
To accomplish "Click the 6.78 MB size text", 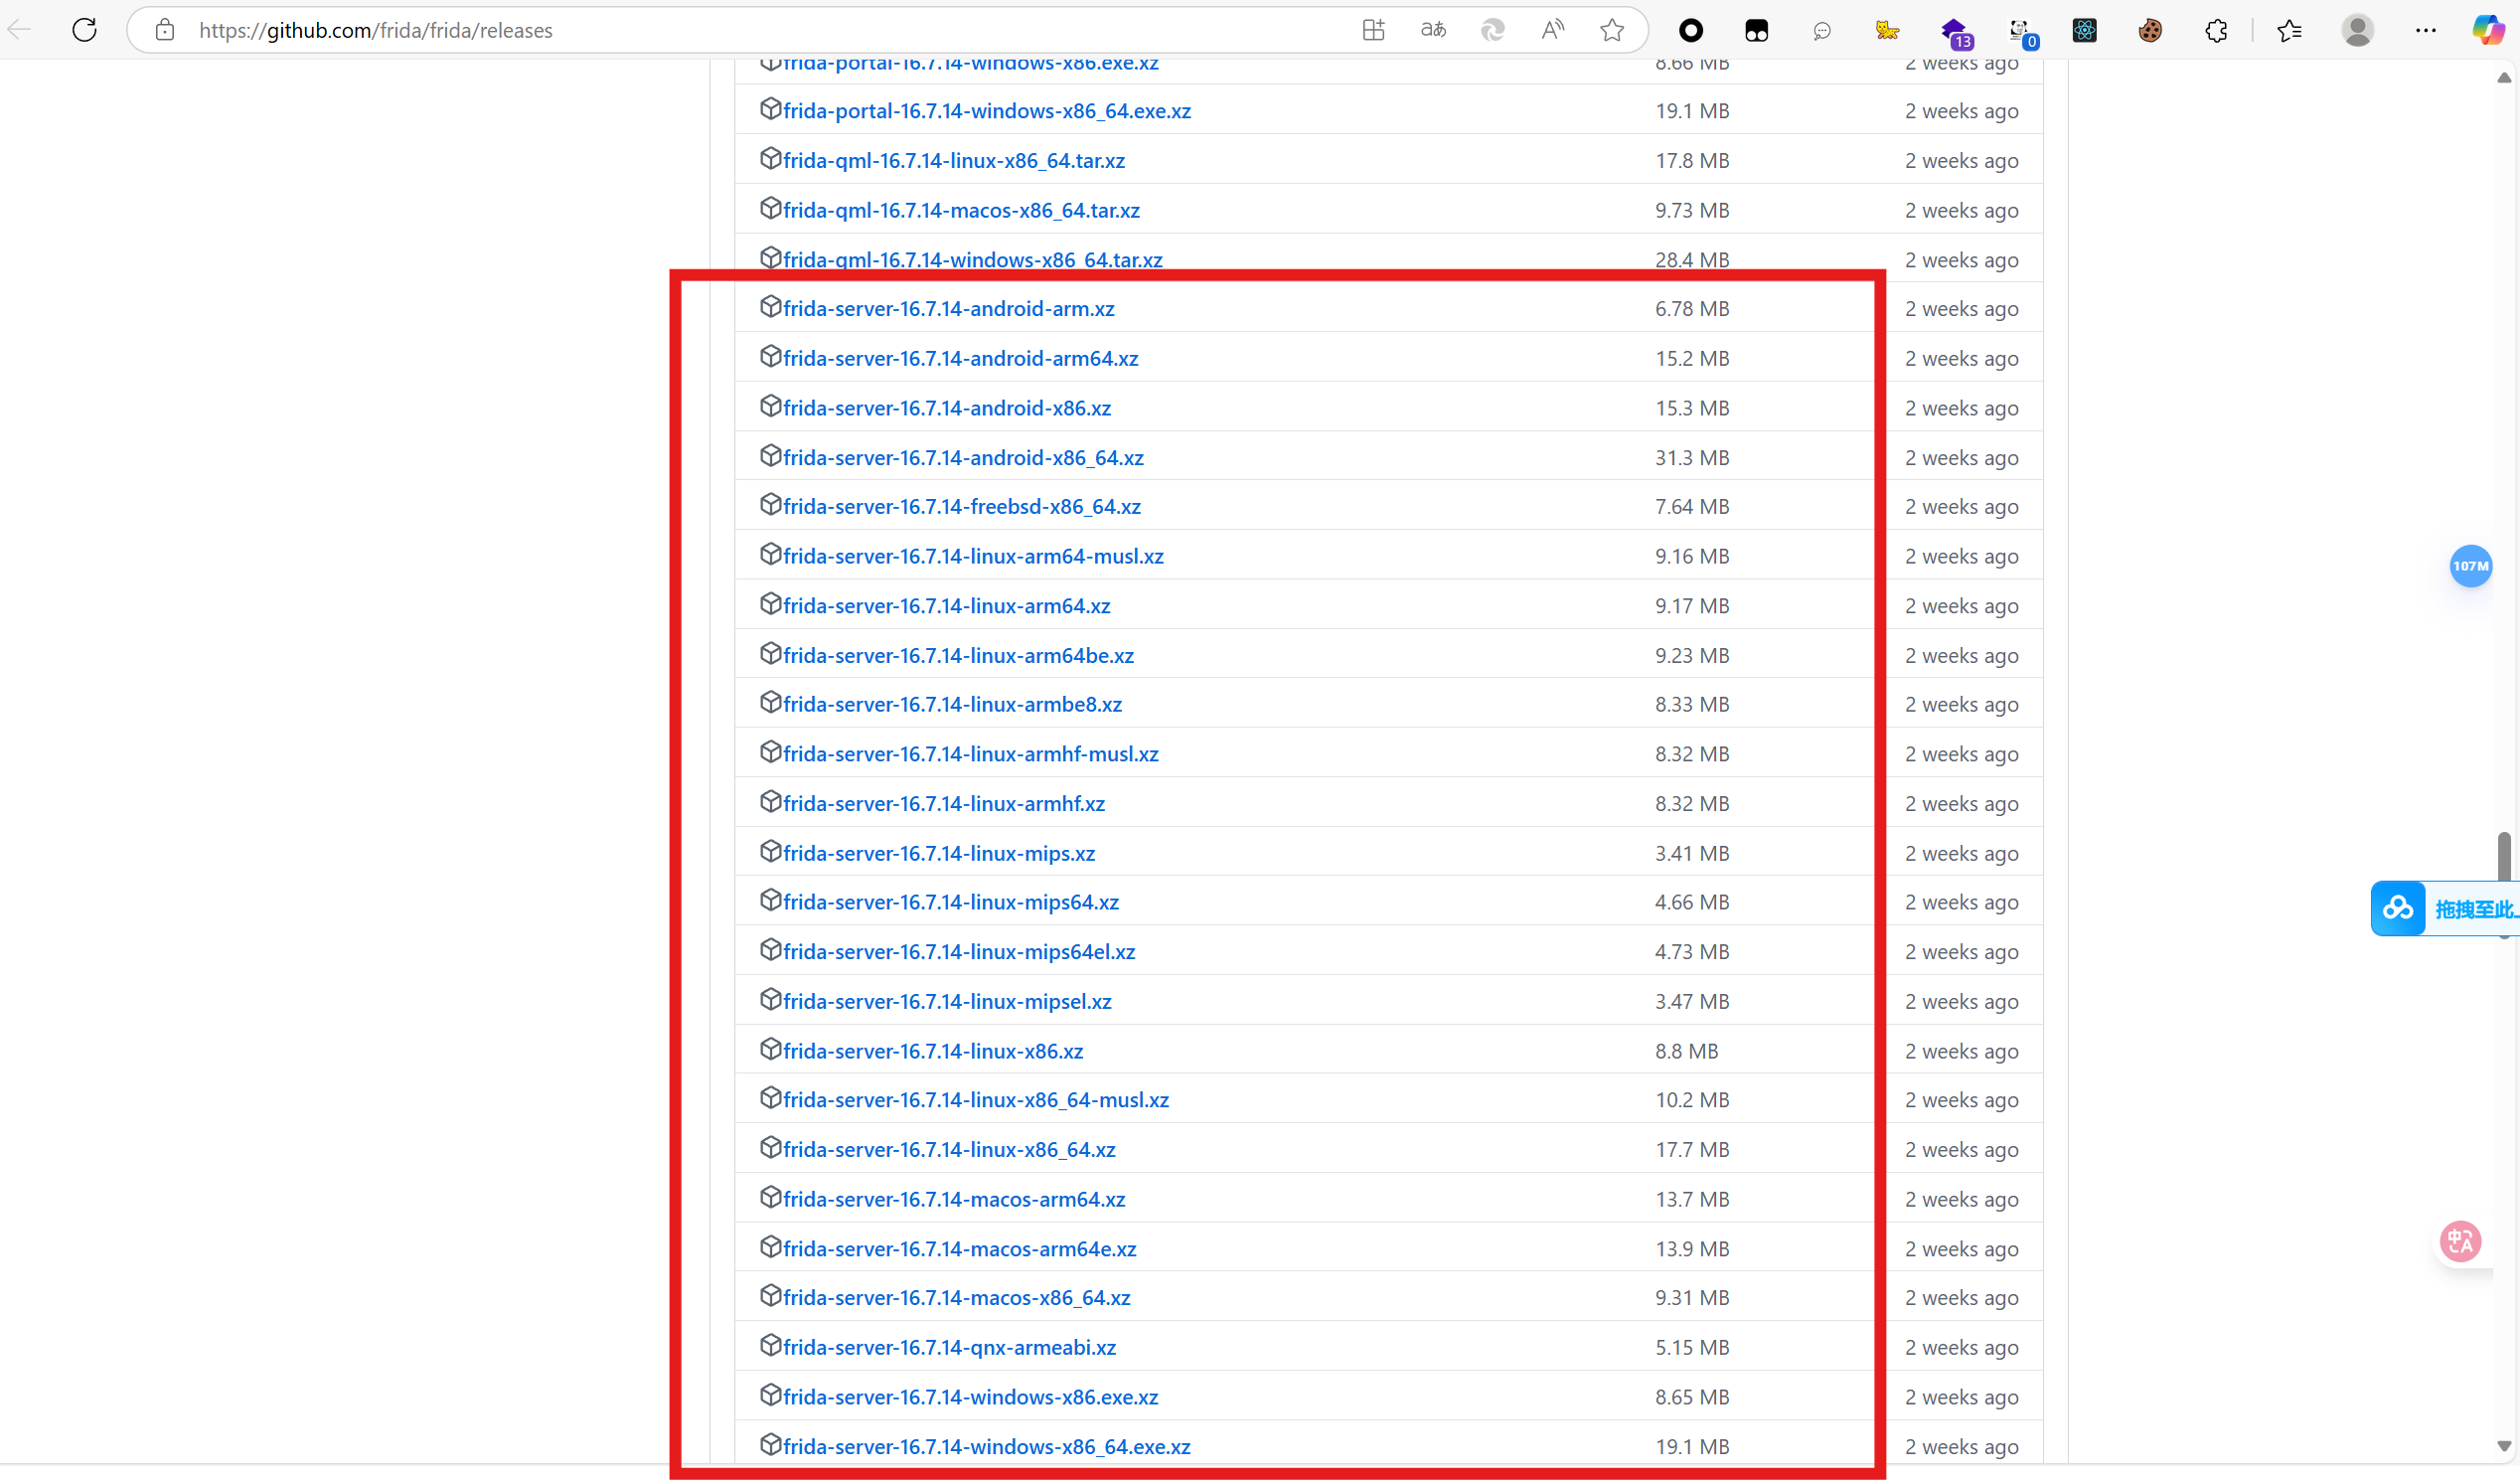I will click(x=1692, y=309).
